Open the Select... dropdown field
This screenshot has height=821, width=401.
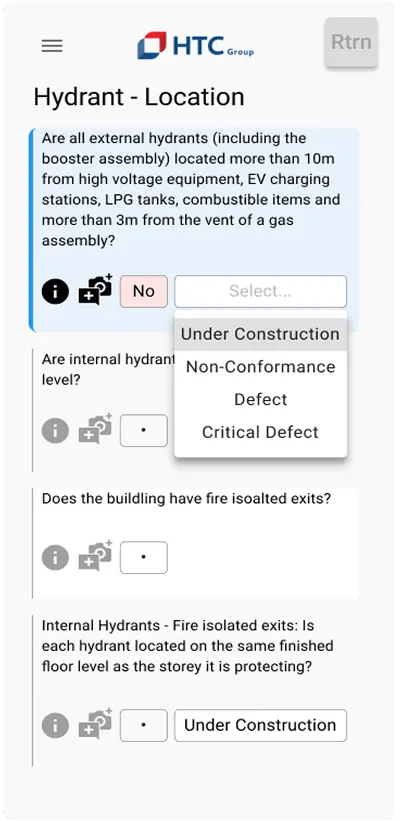[260, 291]
